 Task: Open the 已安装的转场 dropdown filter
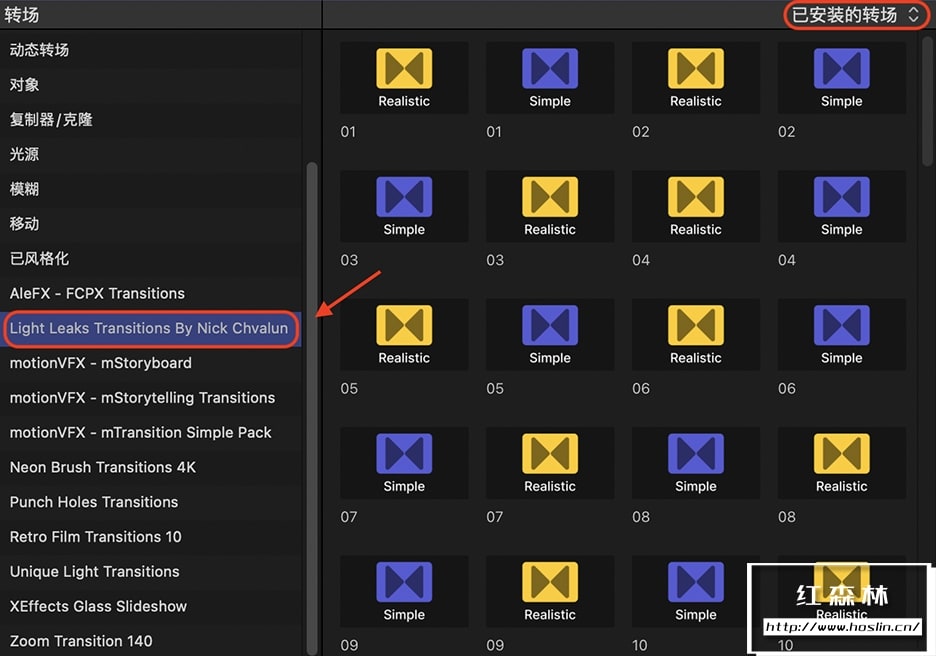(x=855, y=14)
